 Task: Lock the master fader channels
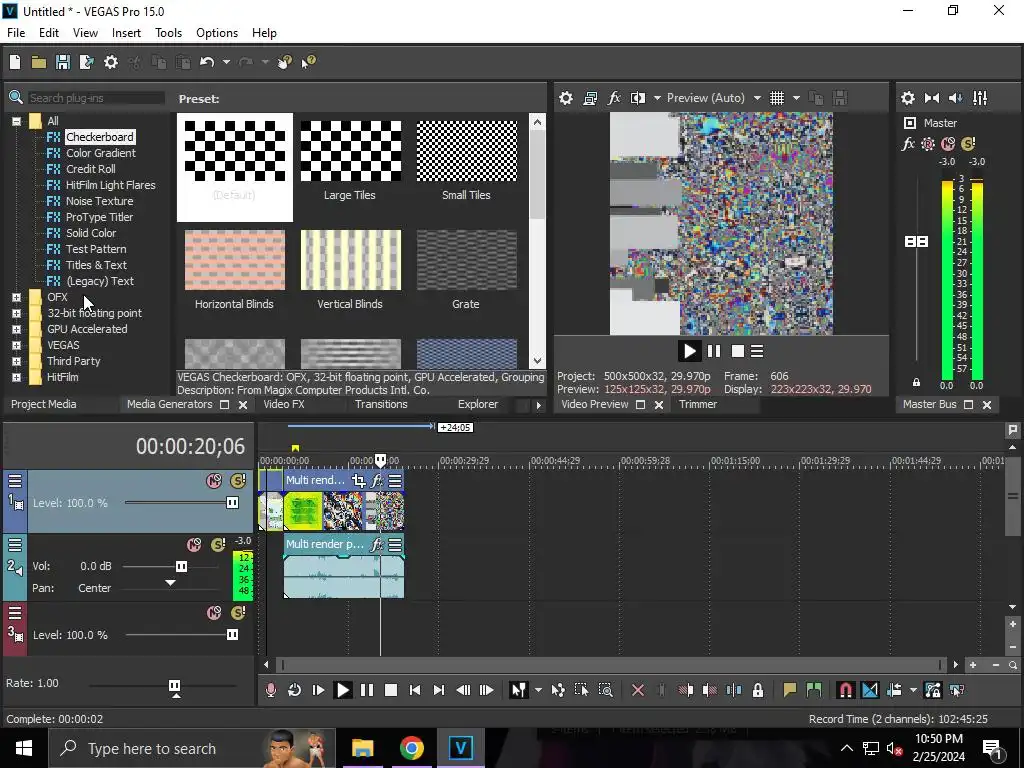(x=916, y=383)
